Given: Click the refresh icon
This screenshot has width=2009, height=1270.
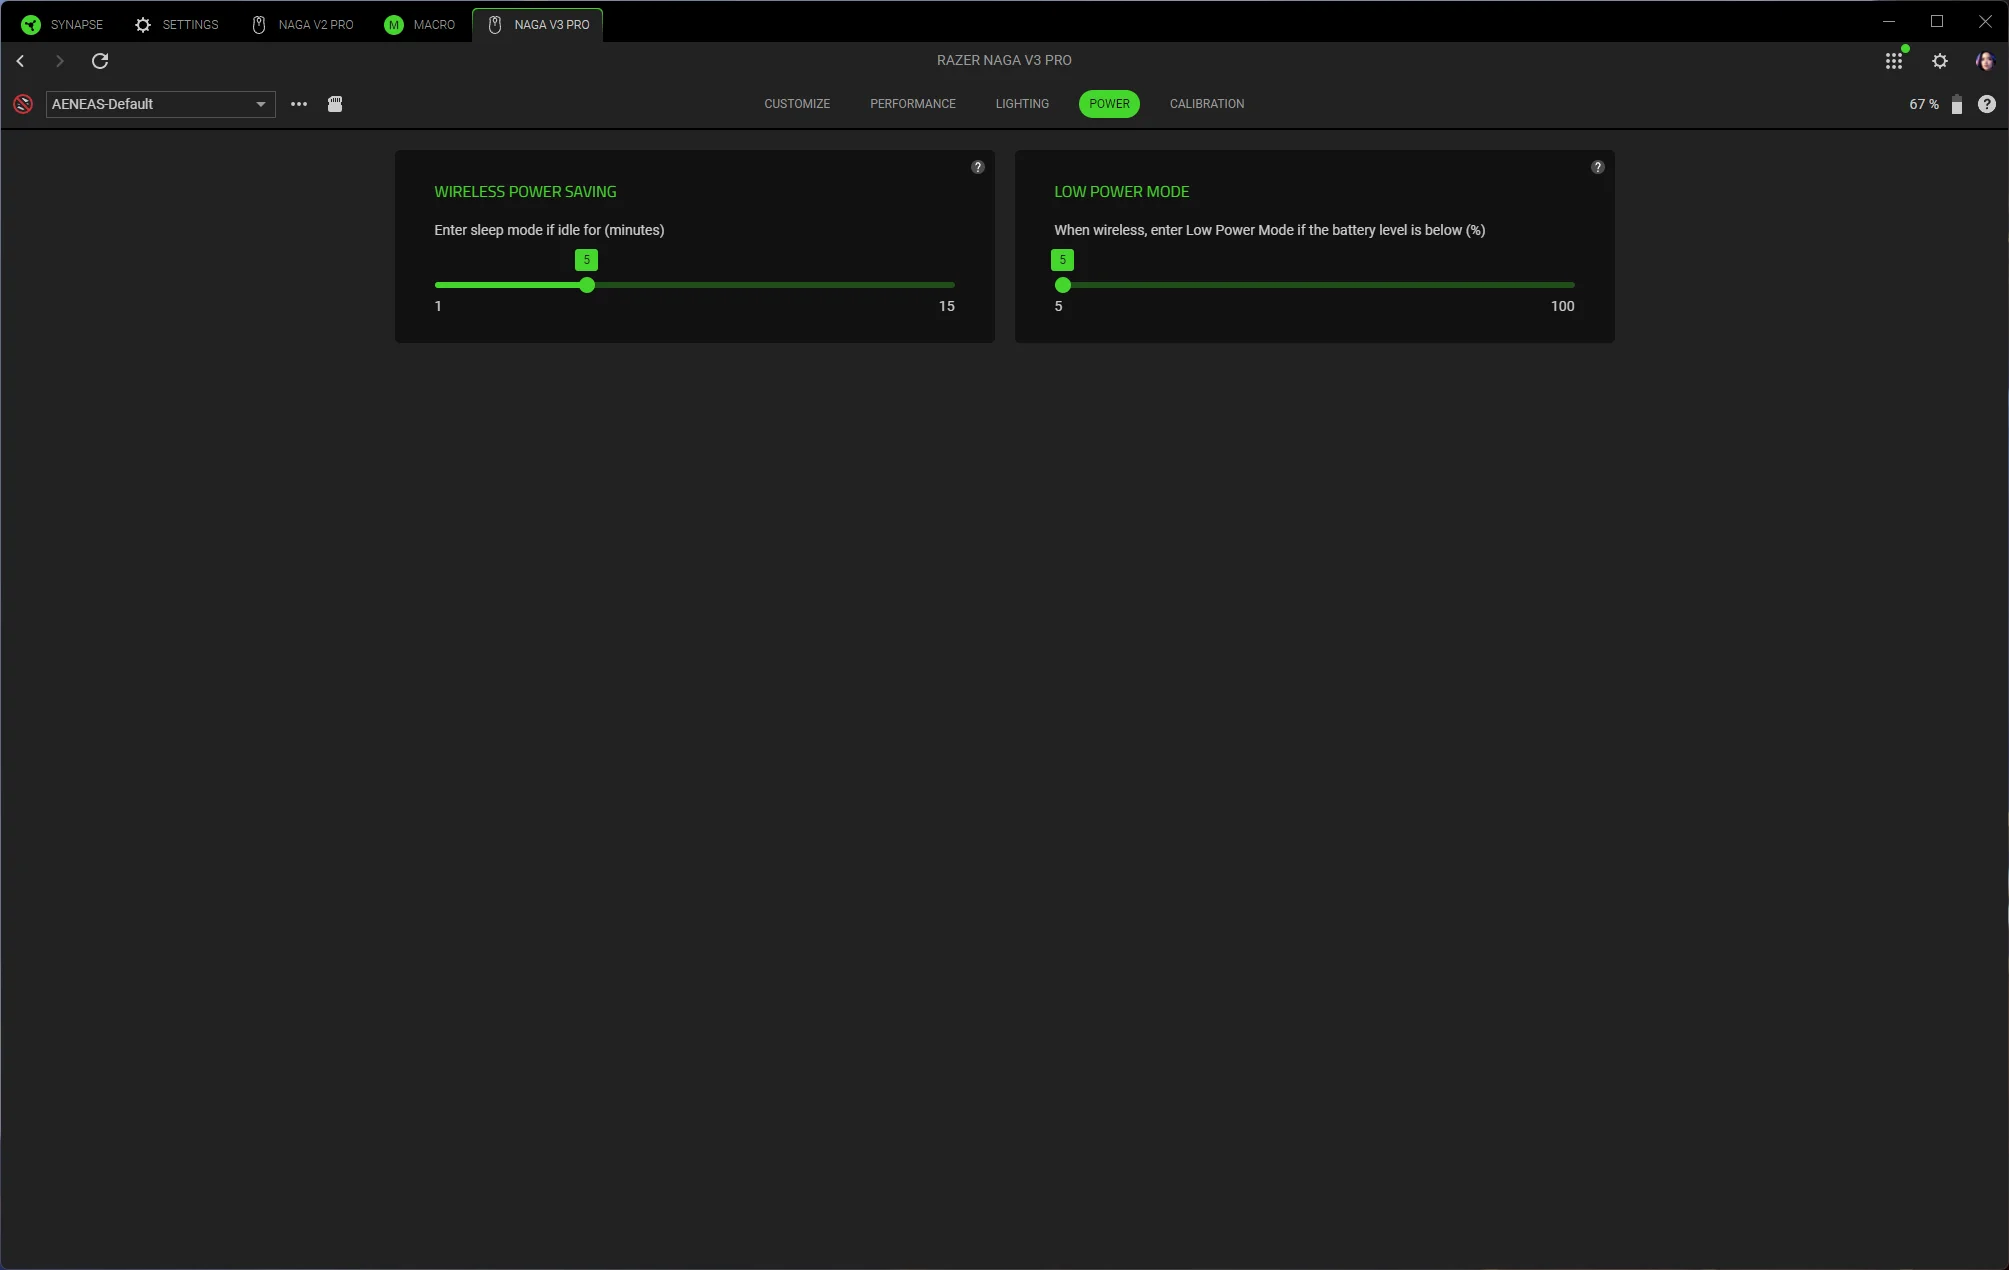Looking at the screenshot, I should point(100,61).
